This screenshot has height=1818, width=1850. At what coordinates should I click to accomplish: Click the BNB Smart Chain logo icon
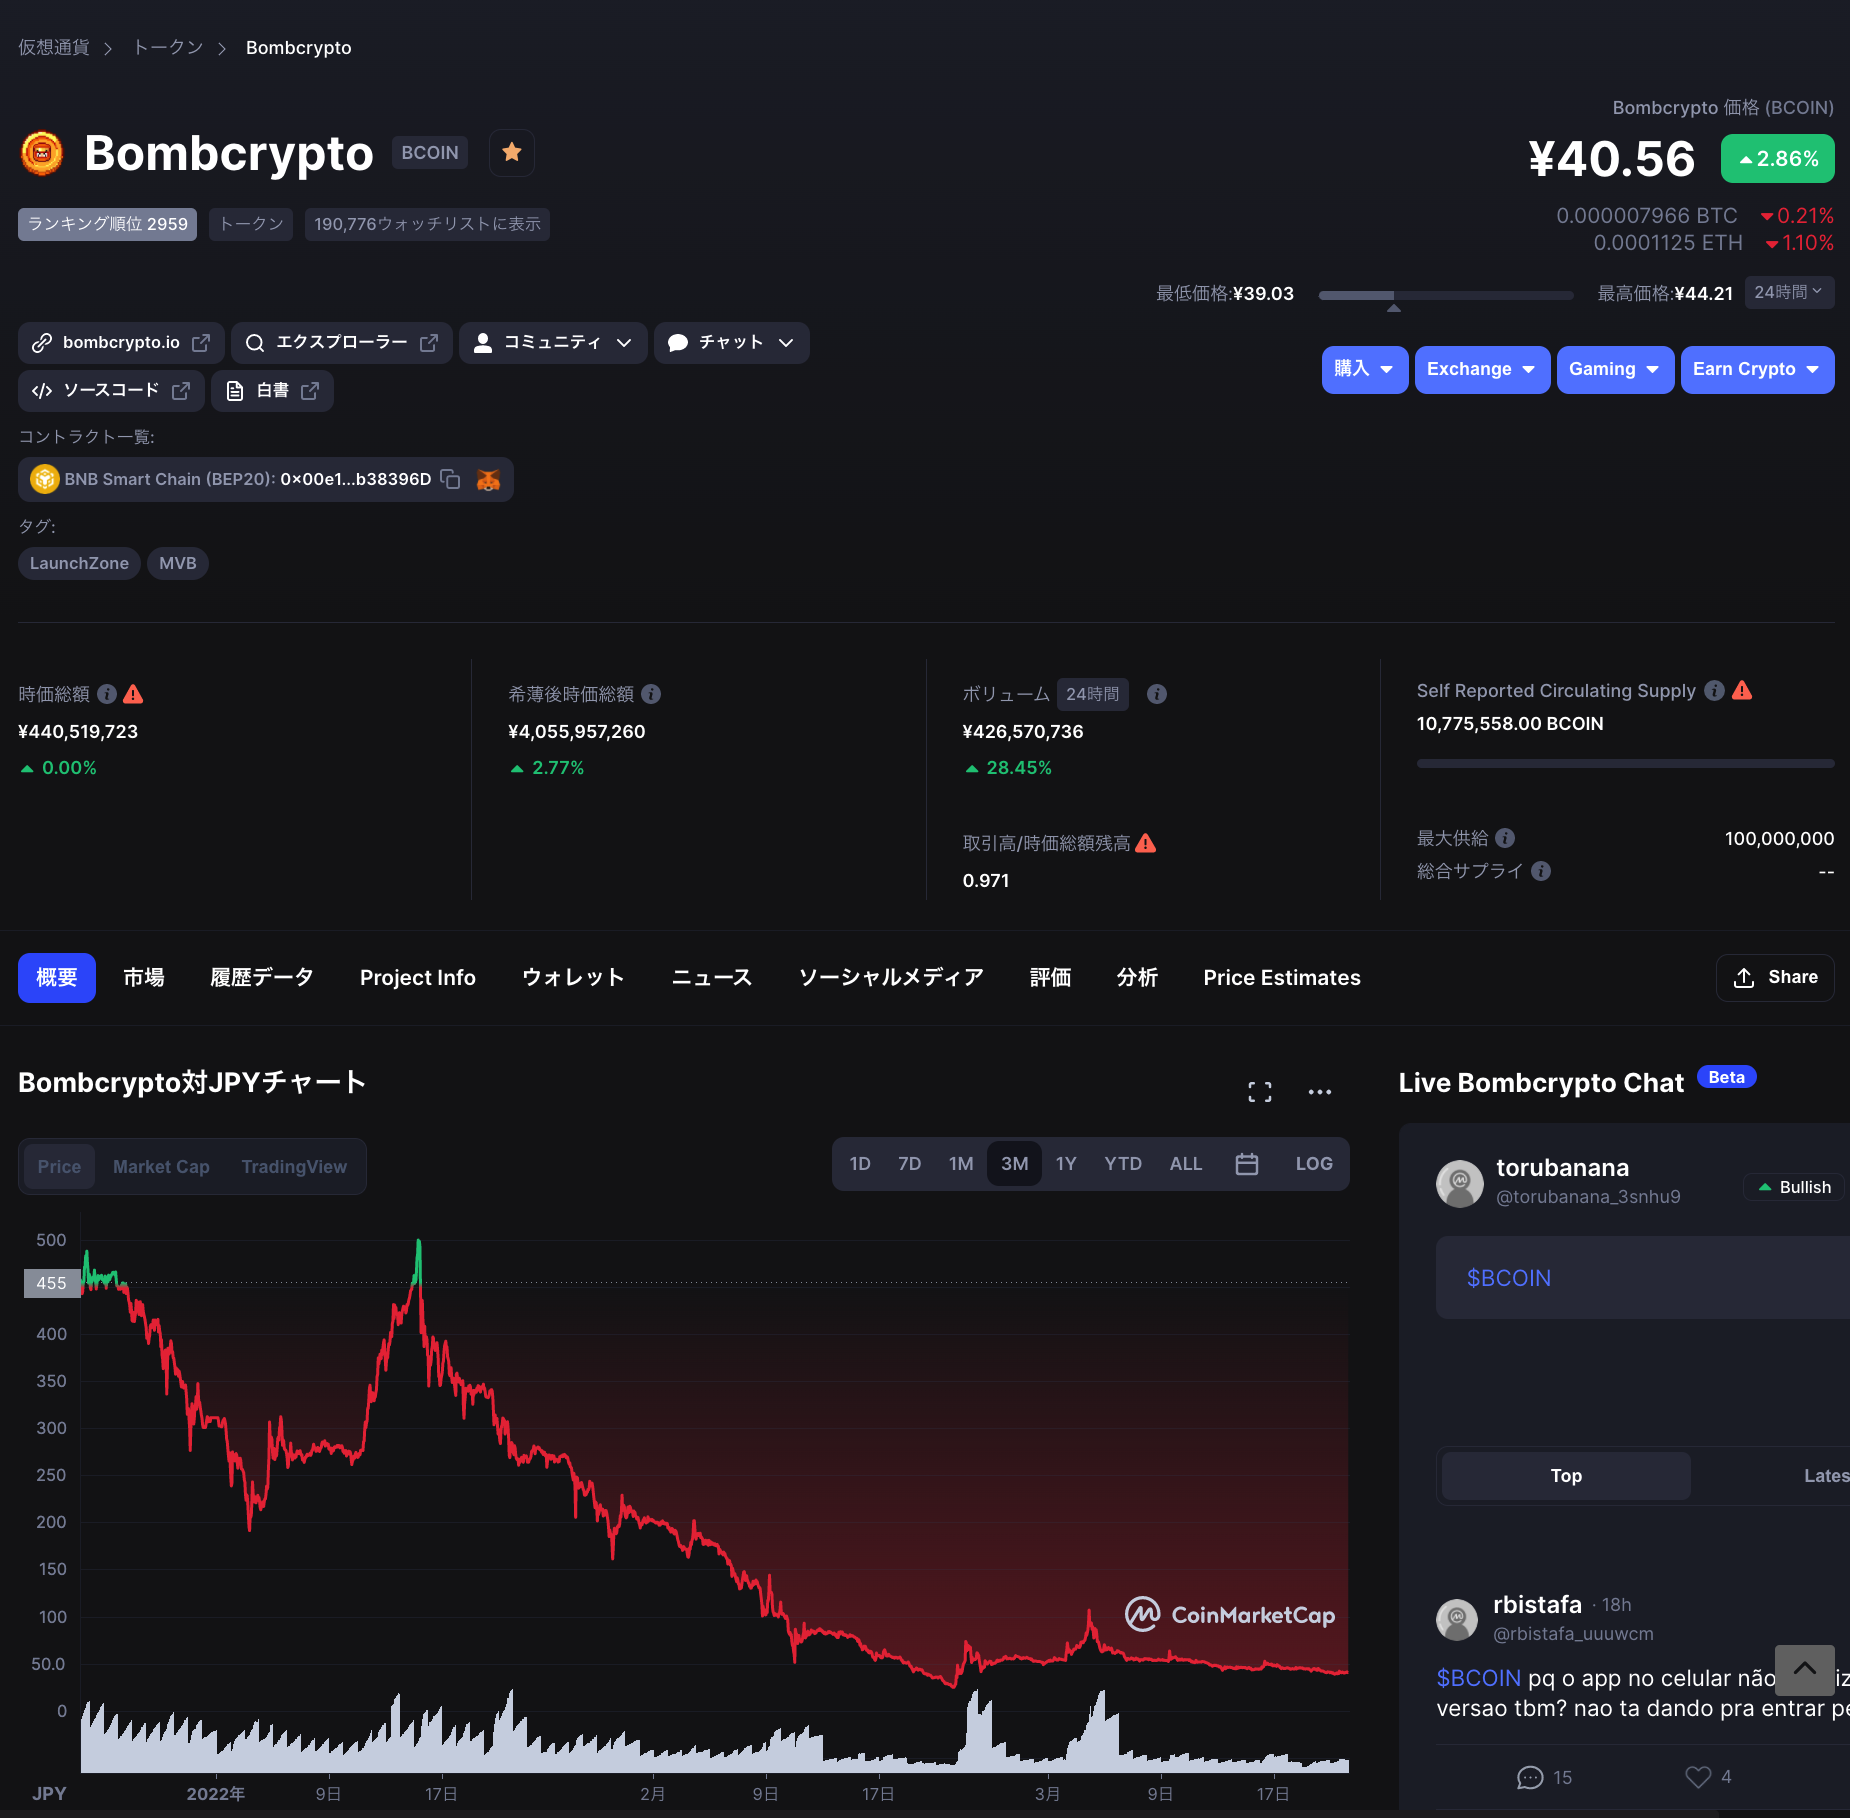click(x=44, y=479)
